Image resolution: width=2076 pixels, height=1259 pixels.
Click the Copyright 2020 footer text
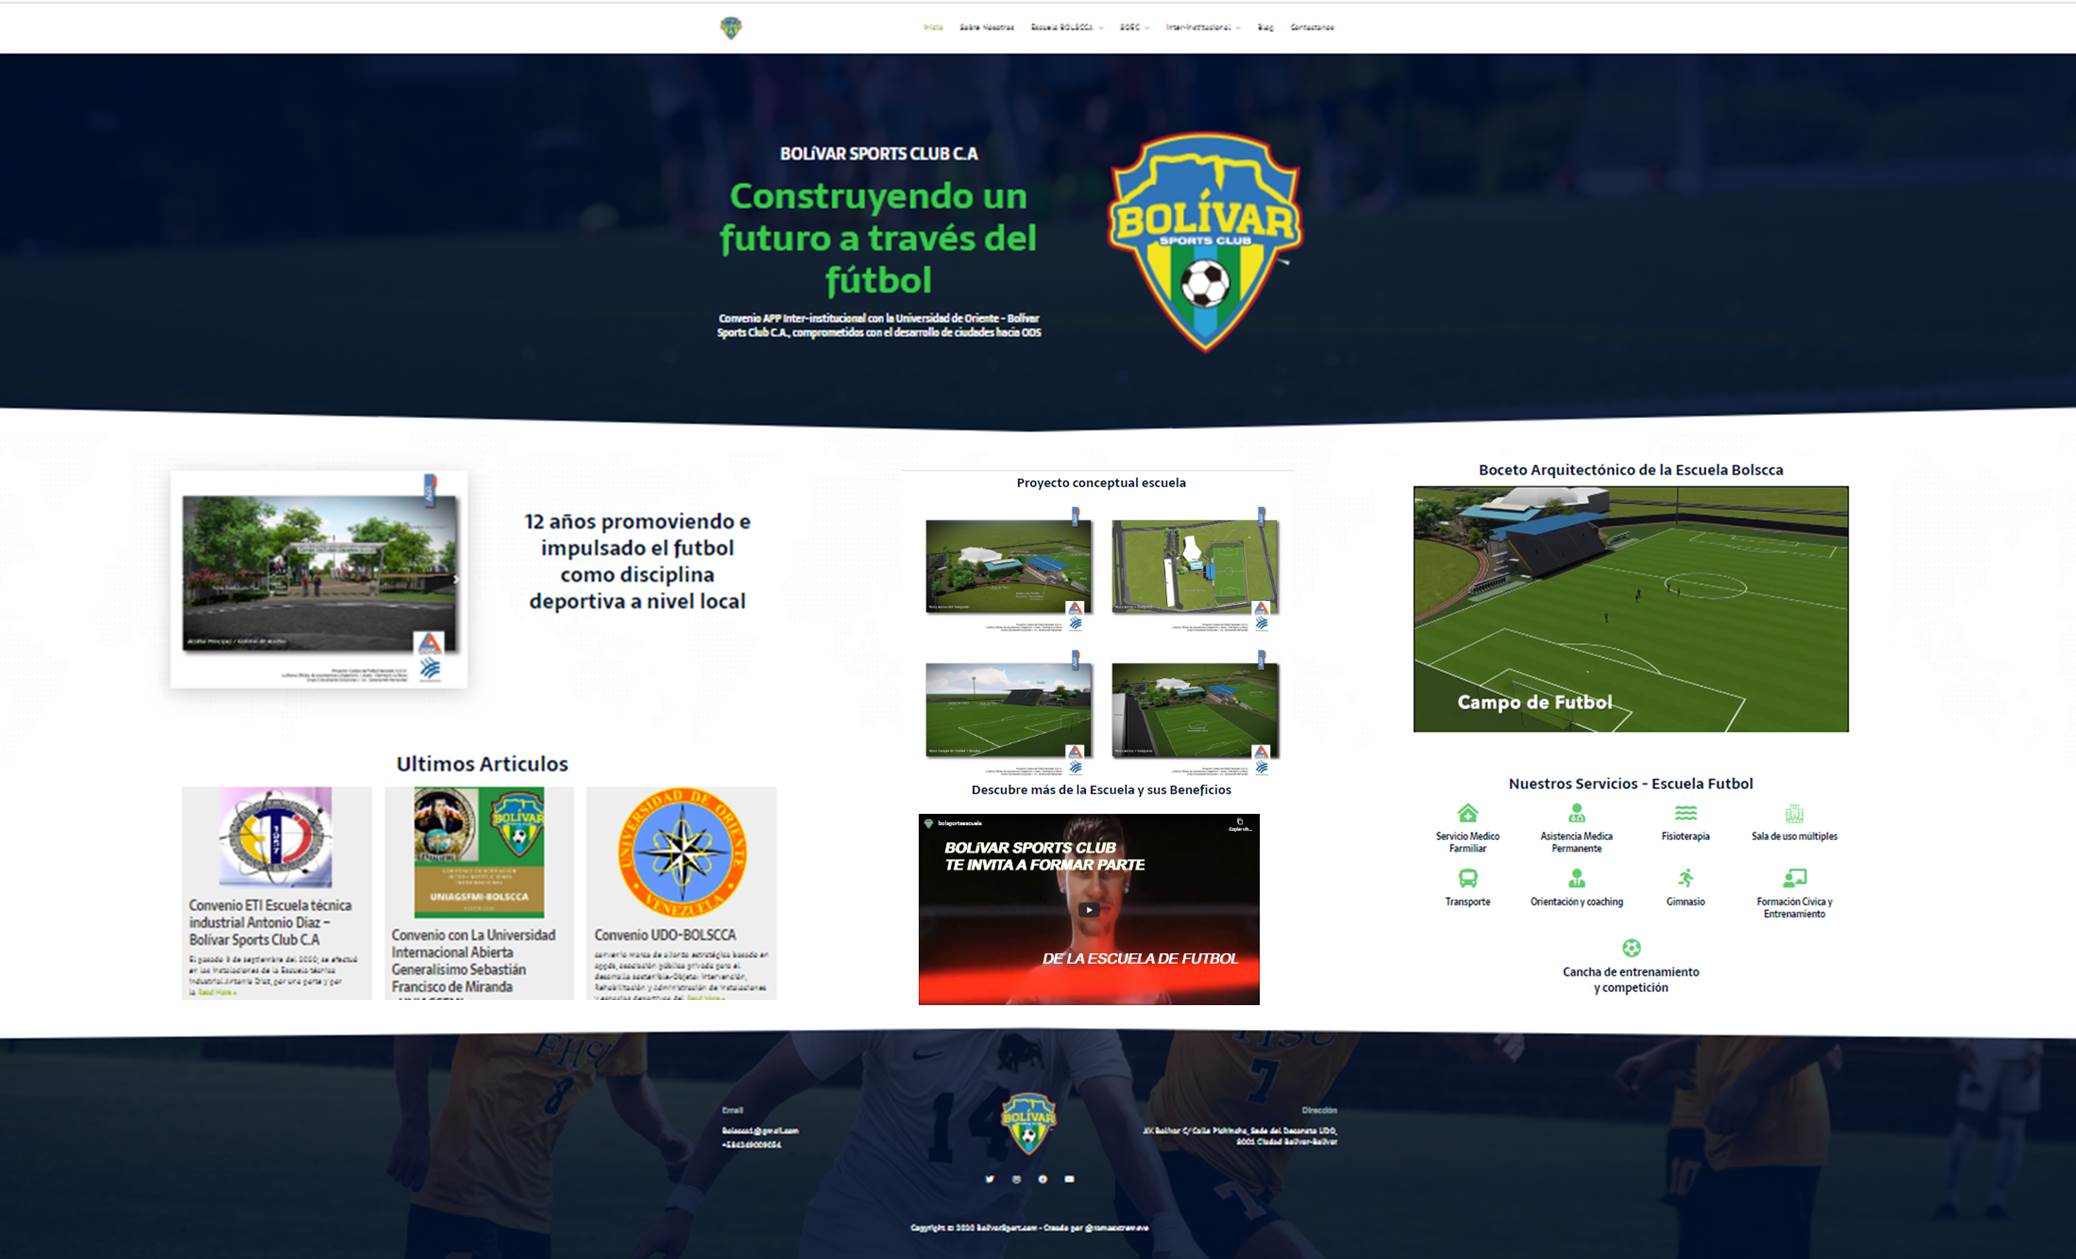(x=1029, y=1228)
